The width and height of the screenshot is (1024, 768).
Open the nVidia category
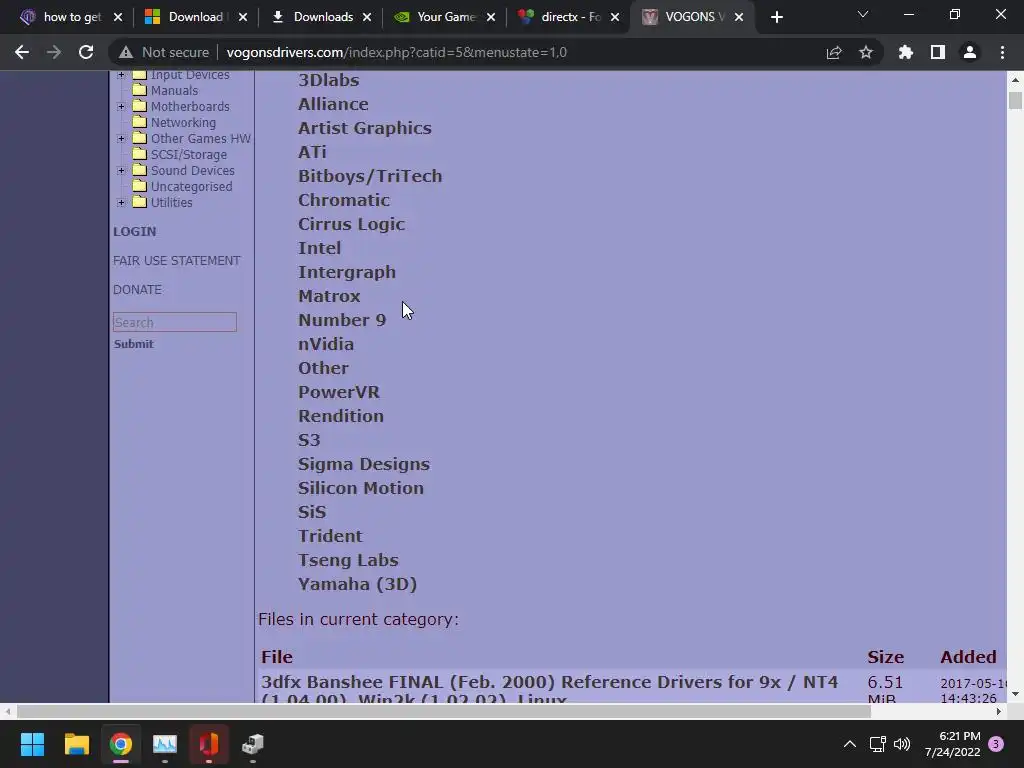(x=326, y=344)
